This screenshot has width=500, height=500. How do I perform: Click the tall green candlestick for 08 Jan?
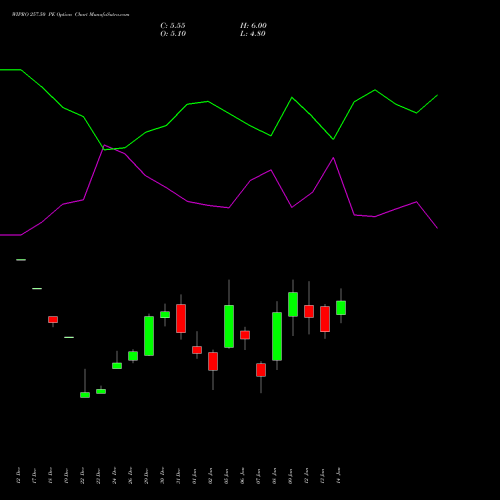(277, 336)
